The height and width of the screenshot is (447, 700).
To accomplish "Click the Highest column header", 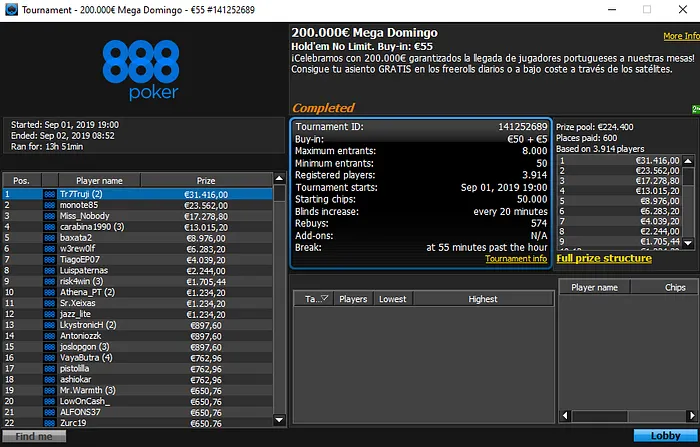I will point(483,299).
